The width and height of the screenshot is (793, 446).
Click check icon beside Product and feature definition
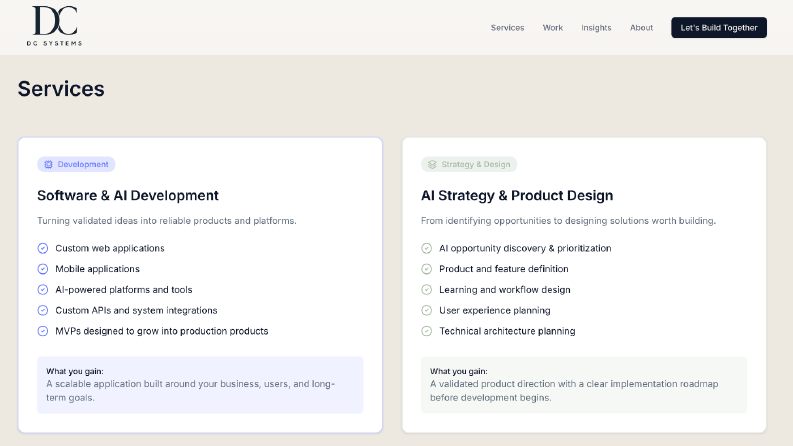(x=427, y=269)
